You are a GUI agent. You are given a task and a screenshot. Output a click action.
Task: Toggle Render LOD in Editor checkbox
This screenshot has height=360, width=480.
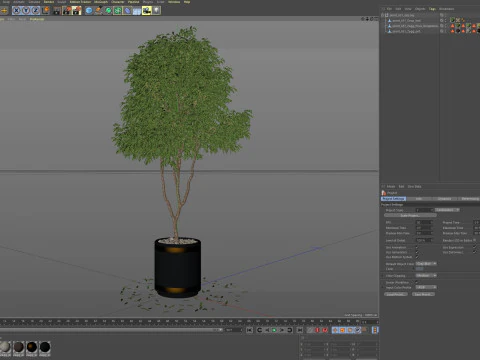point(475,240)
